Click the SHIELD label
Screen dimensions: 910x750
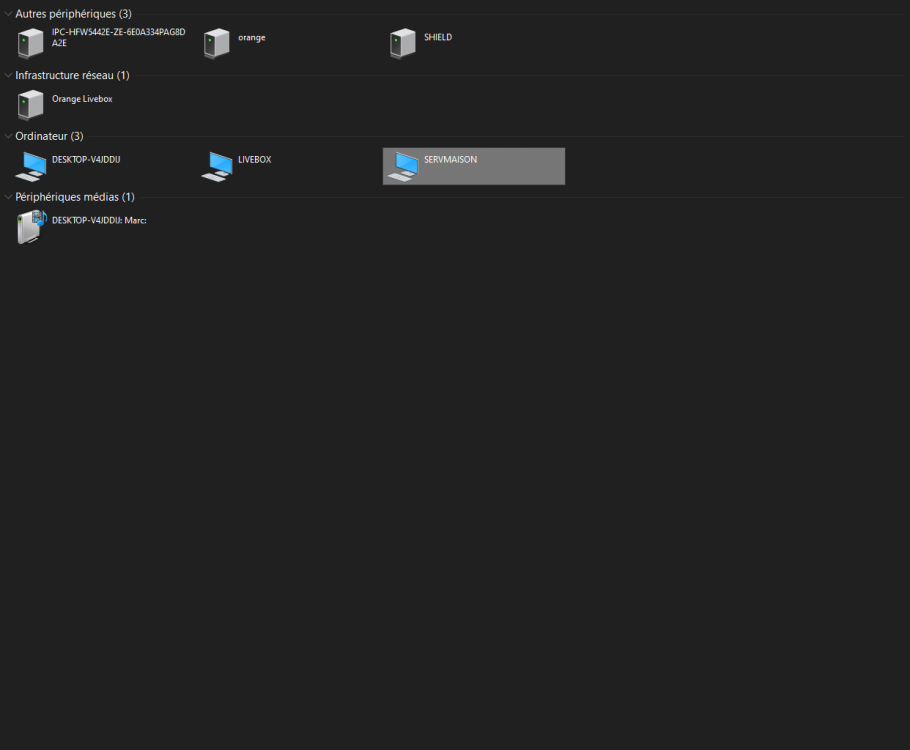click(438, 37)
